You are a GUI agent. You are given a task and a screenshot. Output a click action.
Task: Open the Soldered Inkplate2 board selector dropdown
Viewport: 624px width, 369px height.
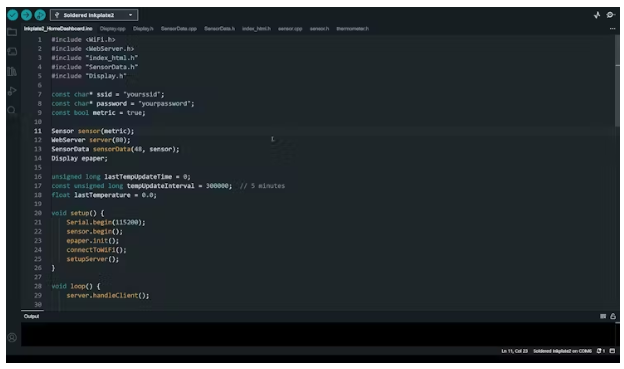coord(94,15)
